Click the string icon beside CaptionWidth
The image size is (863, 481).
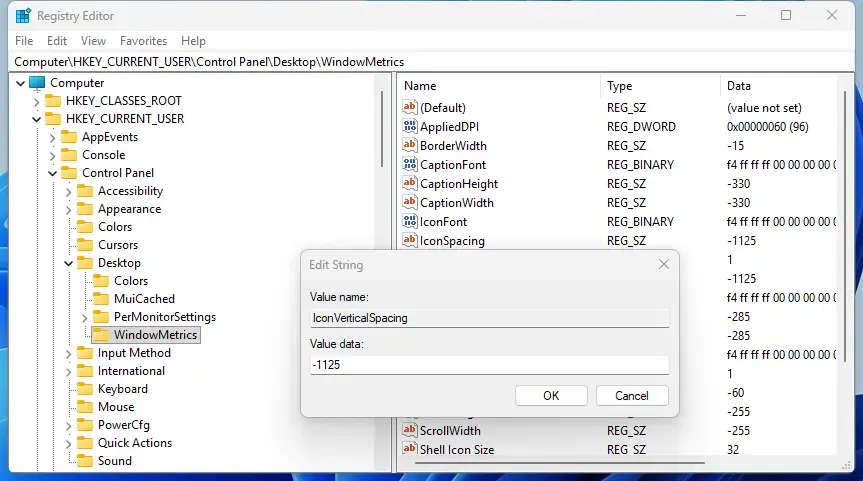[409, 203]
